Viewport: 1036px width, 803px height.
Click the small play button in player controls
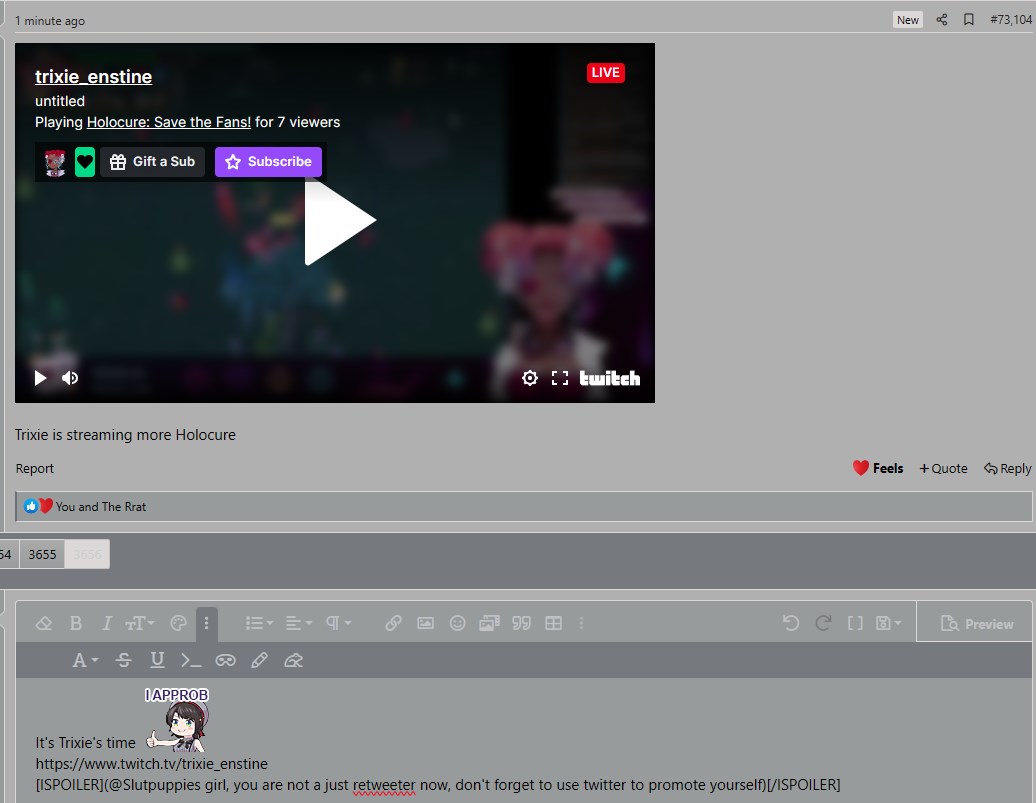coord(40,378)
